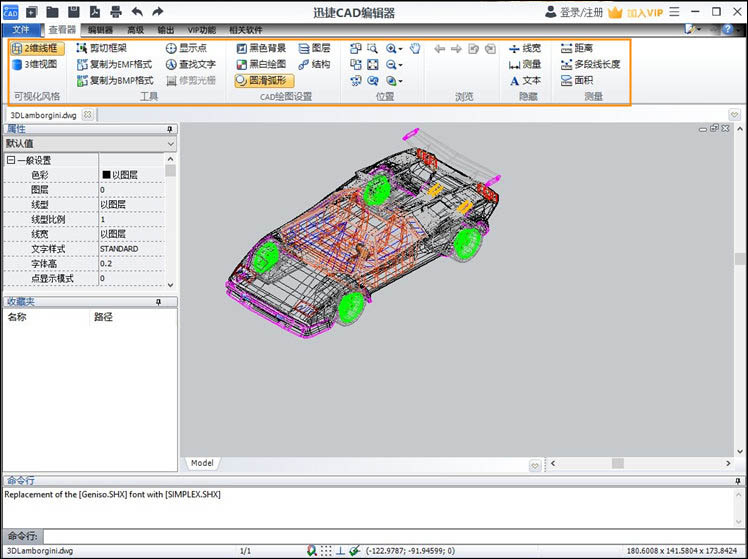Image resolution: width=748 pixels, height=559 pixels.
Task: Click the 线型比例 value cell in properties
Action: tap(132, 219)
